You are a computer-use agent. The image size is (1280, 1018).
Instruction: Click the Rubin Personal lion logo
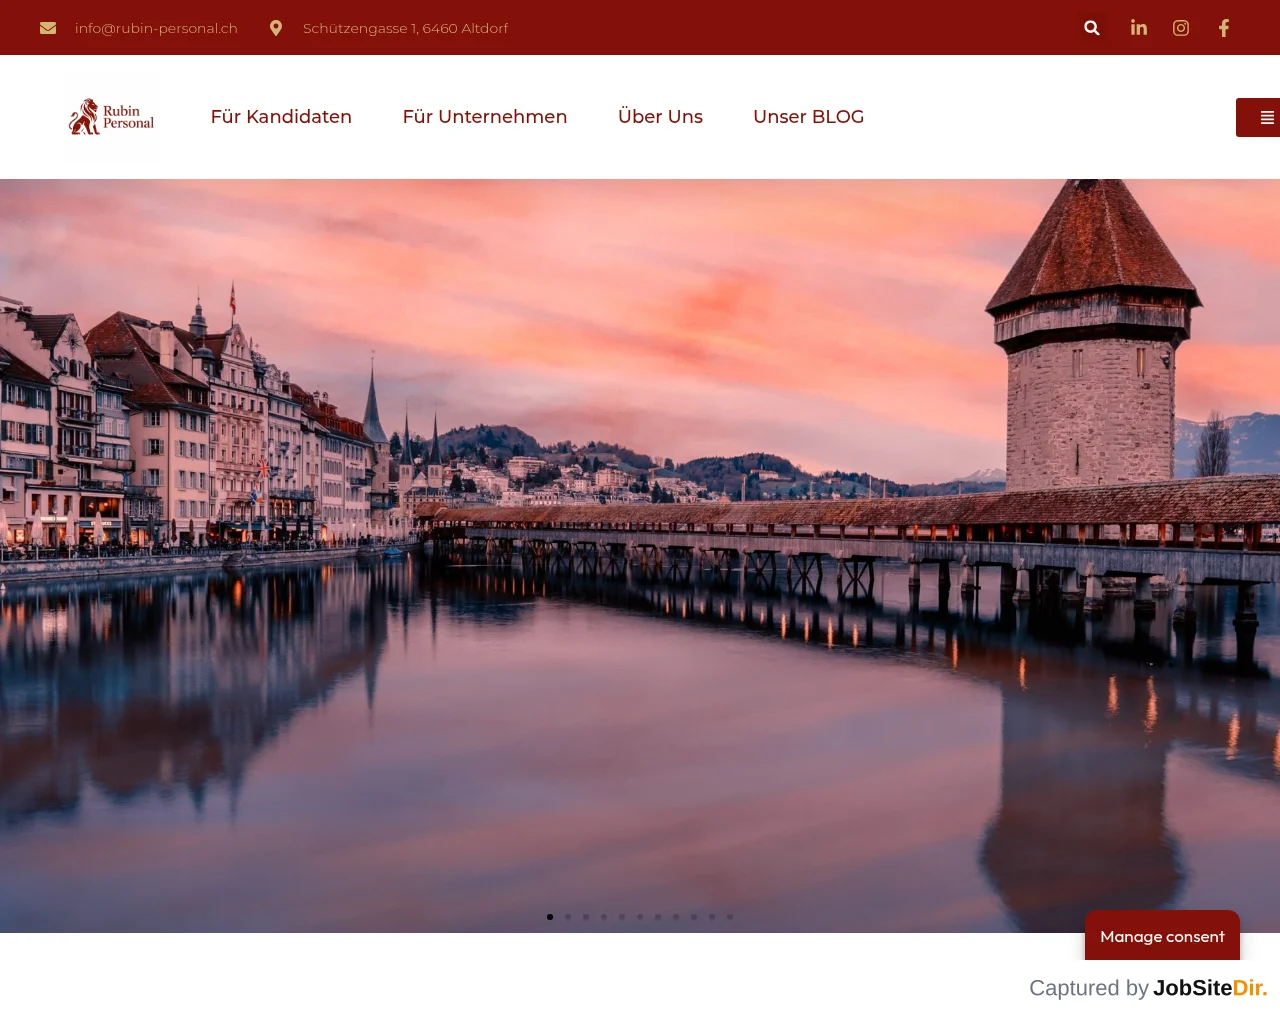tap(111, 117)
